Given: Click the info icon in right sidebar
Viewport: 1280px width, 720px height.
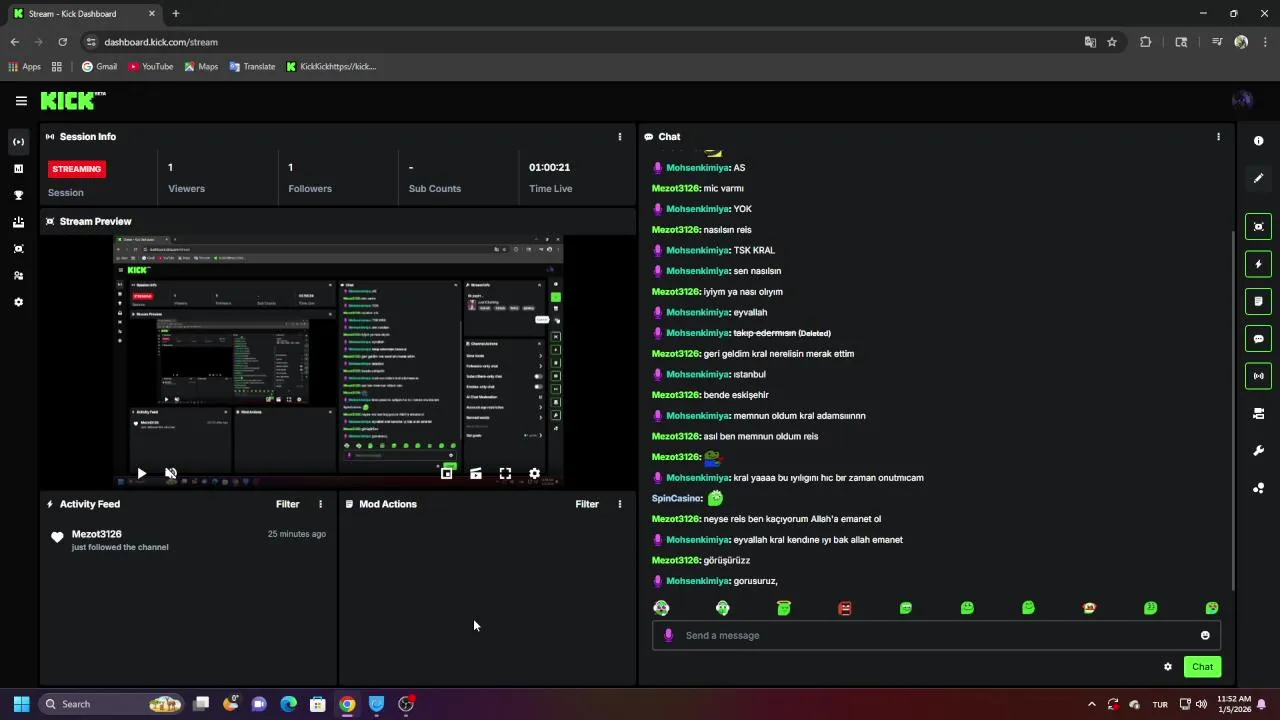Looking at the screenshot, I should 1258,141.
